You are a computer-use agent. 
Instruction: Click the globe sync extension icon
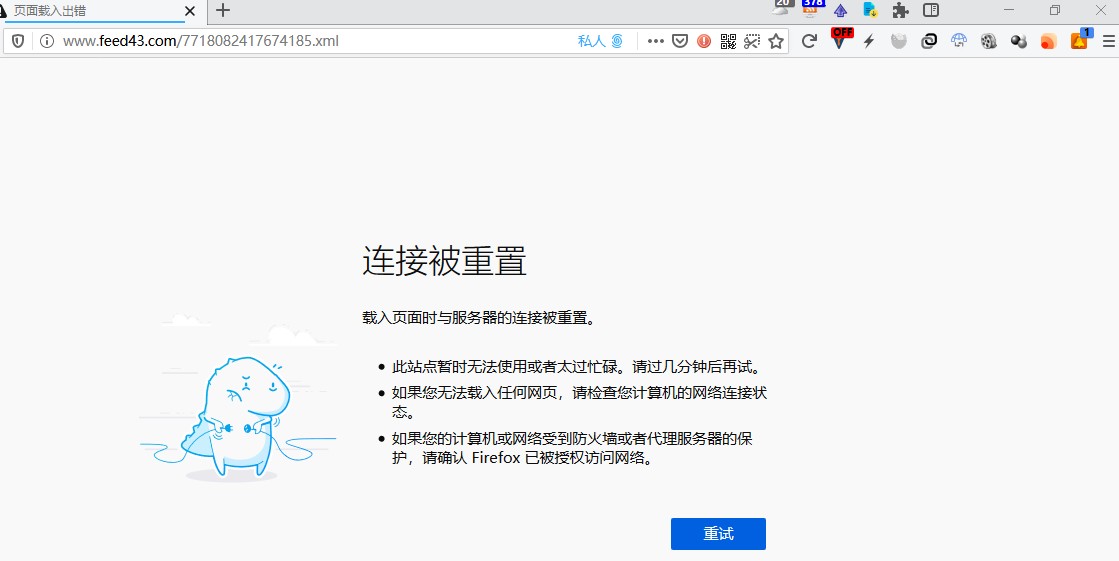pyautogui.click(x=958, y=41)
